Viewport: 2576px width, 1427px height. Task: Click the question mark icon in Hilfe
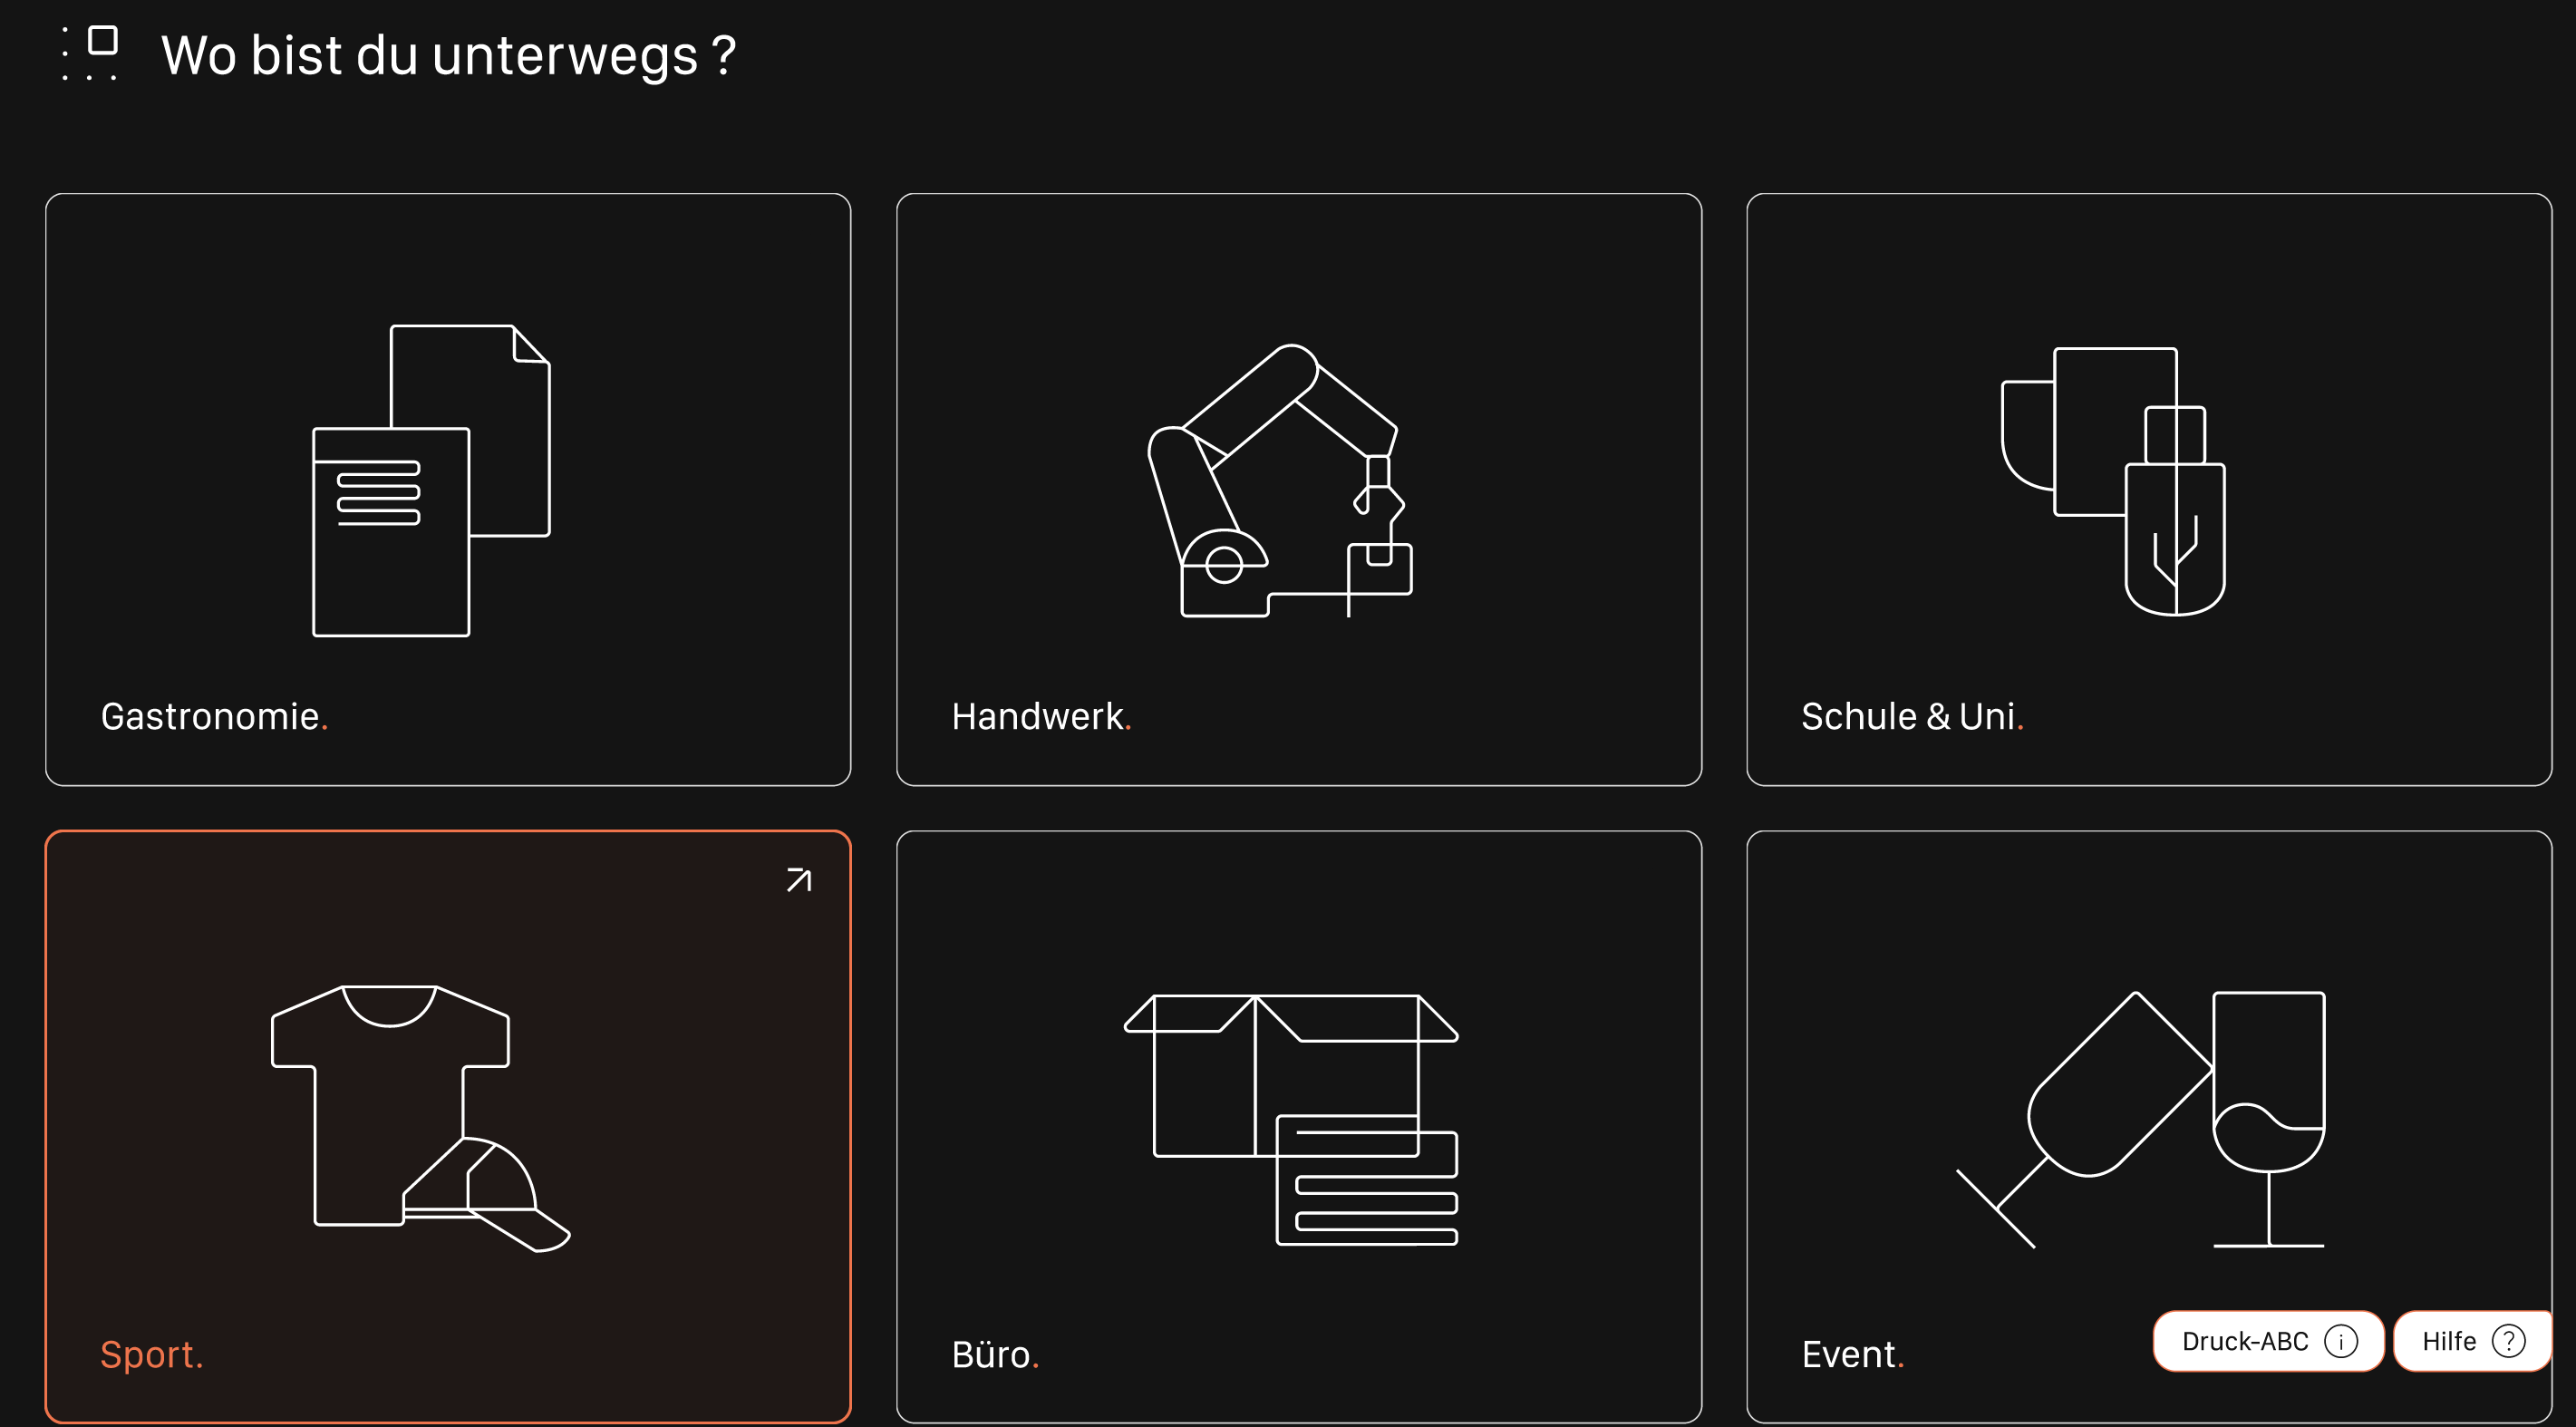coord(2509,1341)
